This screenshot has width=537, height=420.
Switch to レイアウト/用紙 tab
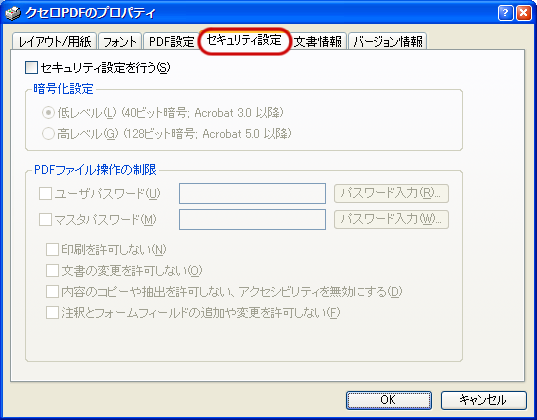click(55, 41)
